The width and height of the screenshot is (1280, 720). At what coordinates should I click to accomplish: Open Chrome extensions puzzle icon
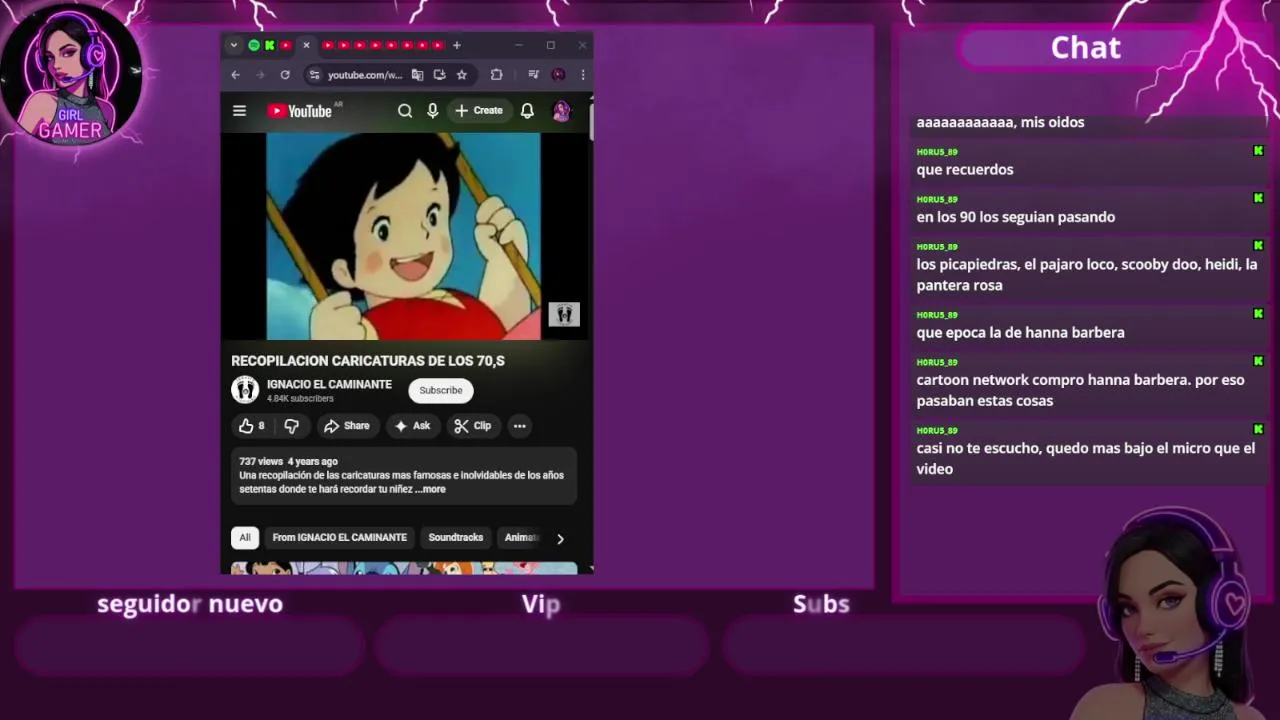[x=497, y=75]
